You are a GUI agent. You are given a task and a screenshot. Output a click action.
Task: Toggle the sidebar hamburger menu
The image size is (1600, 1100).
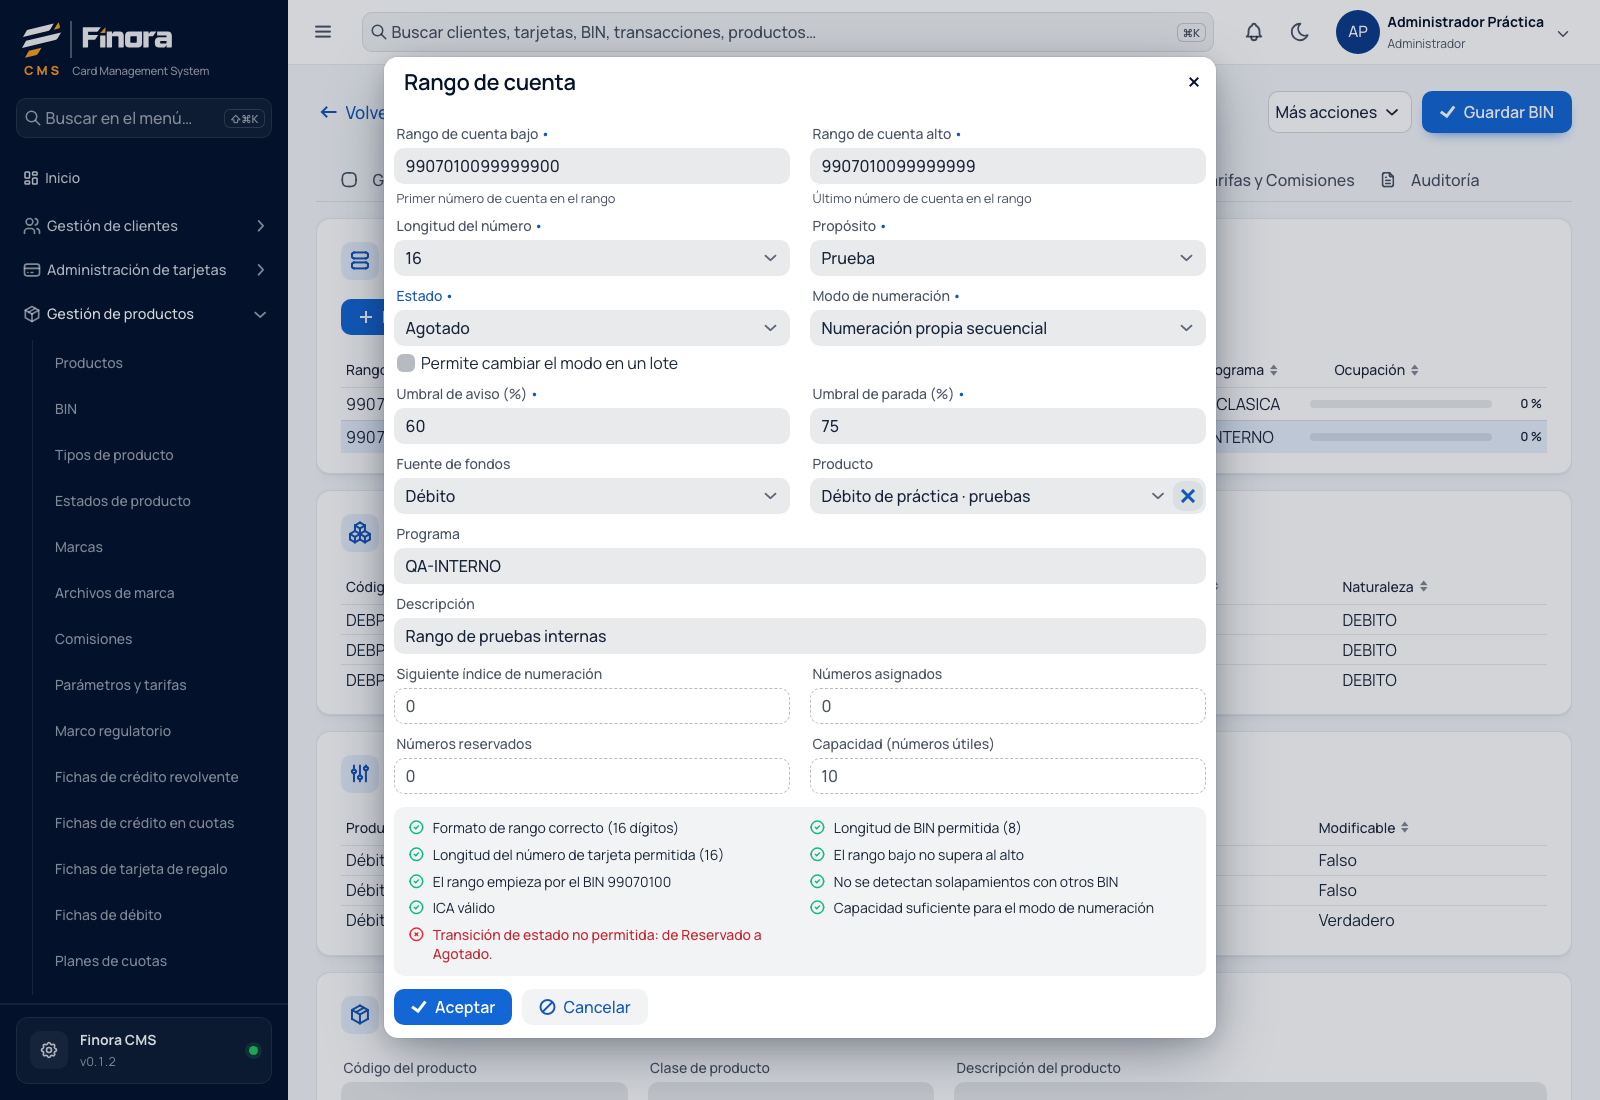click(323, 32)
